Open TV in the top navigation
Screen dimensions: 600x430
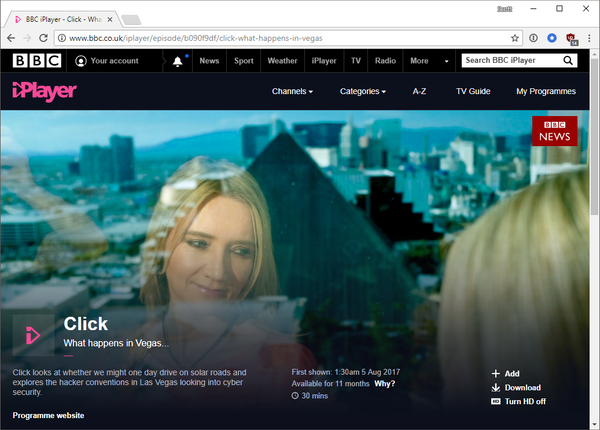click(356, 61)
